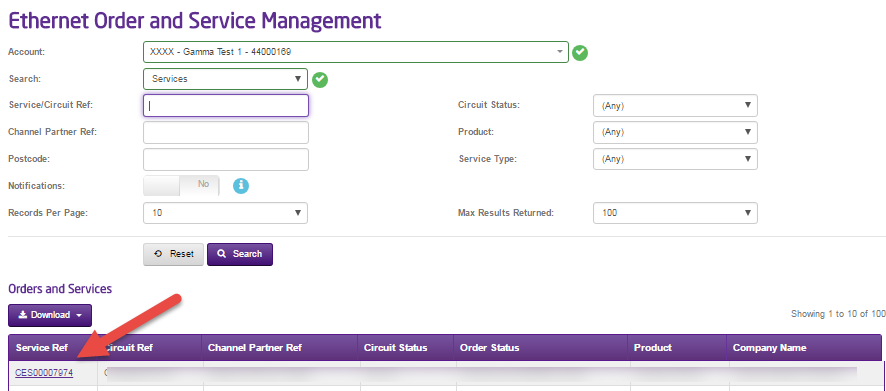Viewport: 886px width, 391px height.
Task: Open the Download dropdown button
Action: [50, 315]
